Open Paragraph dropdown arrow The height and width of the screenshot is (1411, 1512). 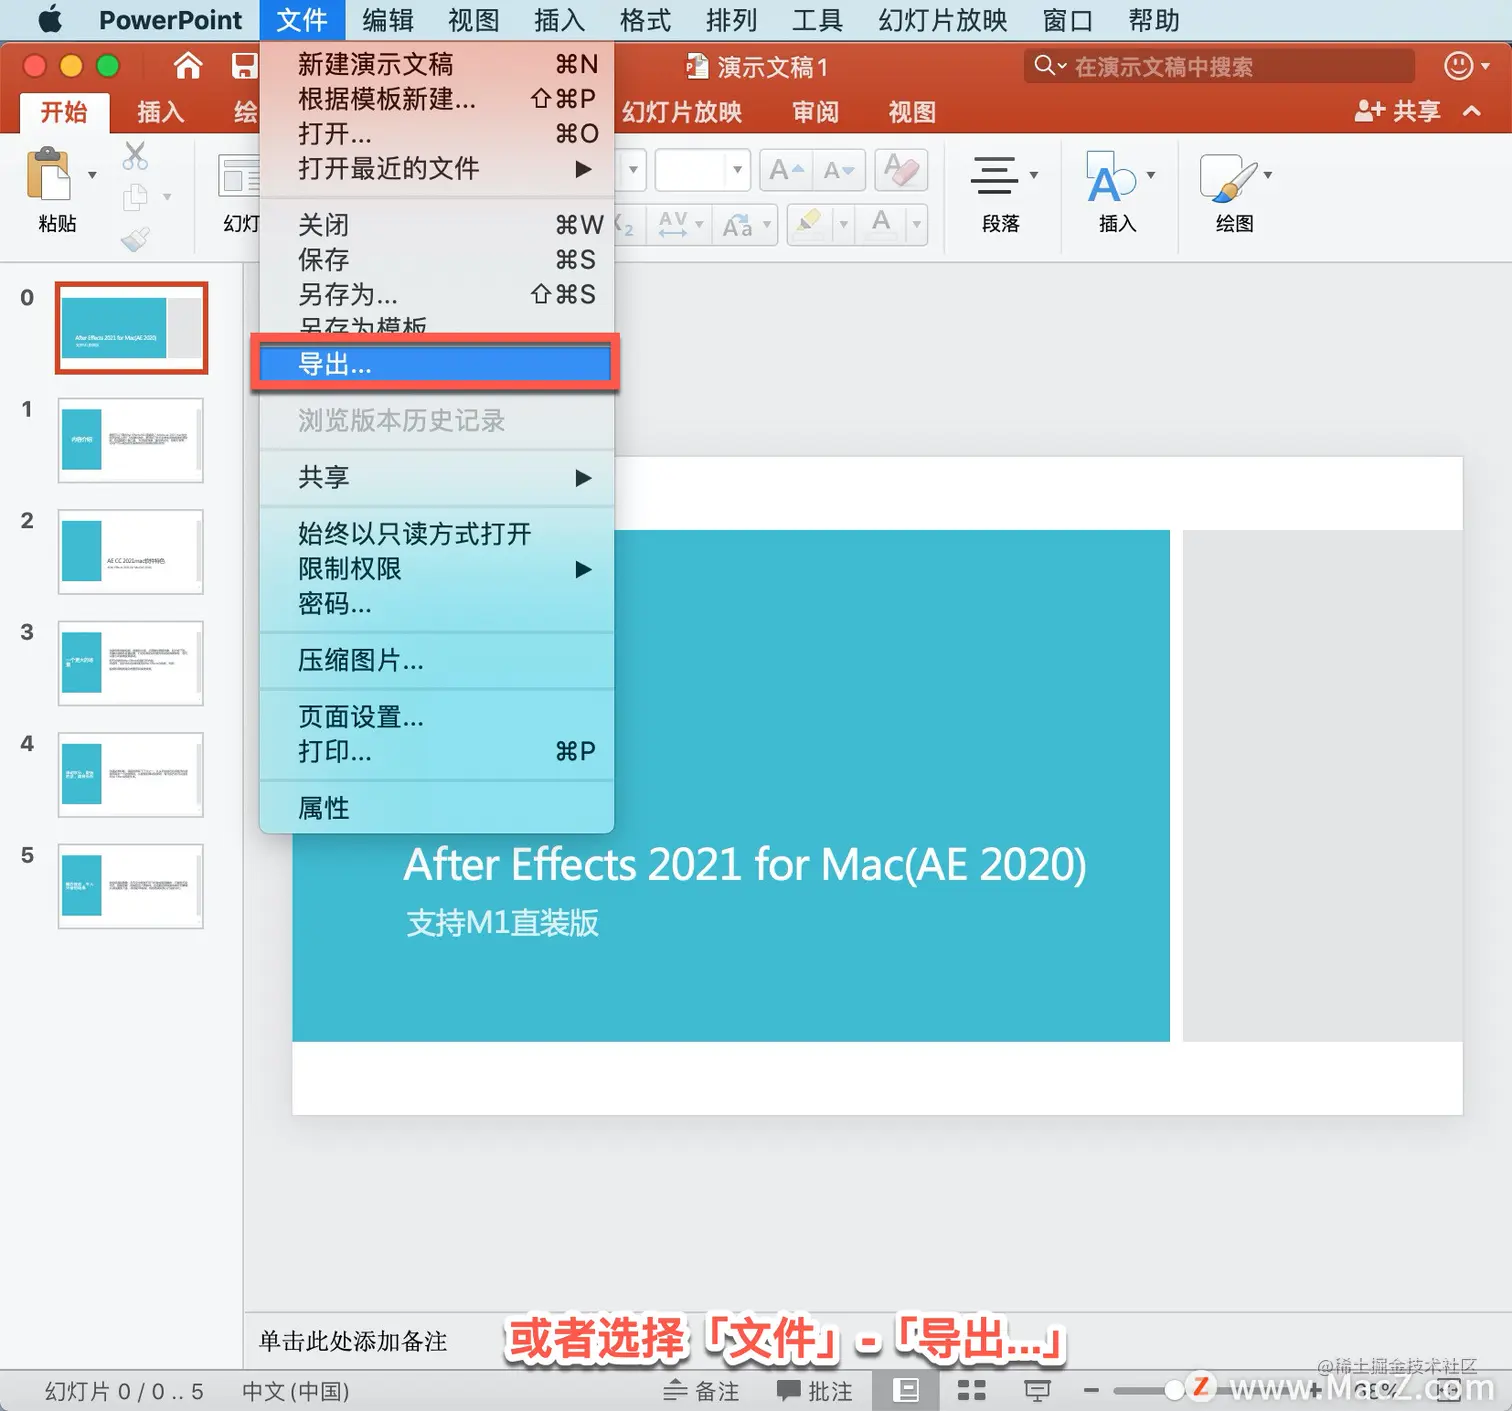click(x=1034, y=175)
